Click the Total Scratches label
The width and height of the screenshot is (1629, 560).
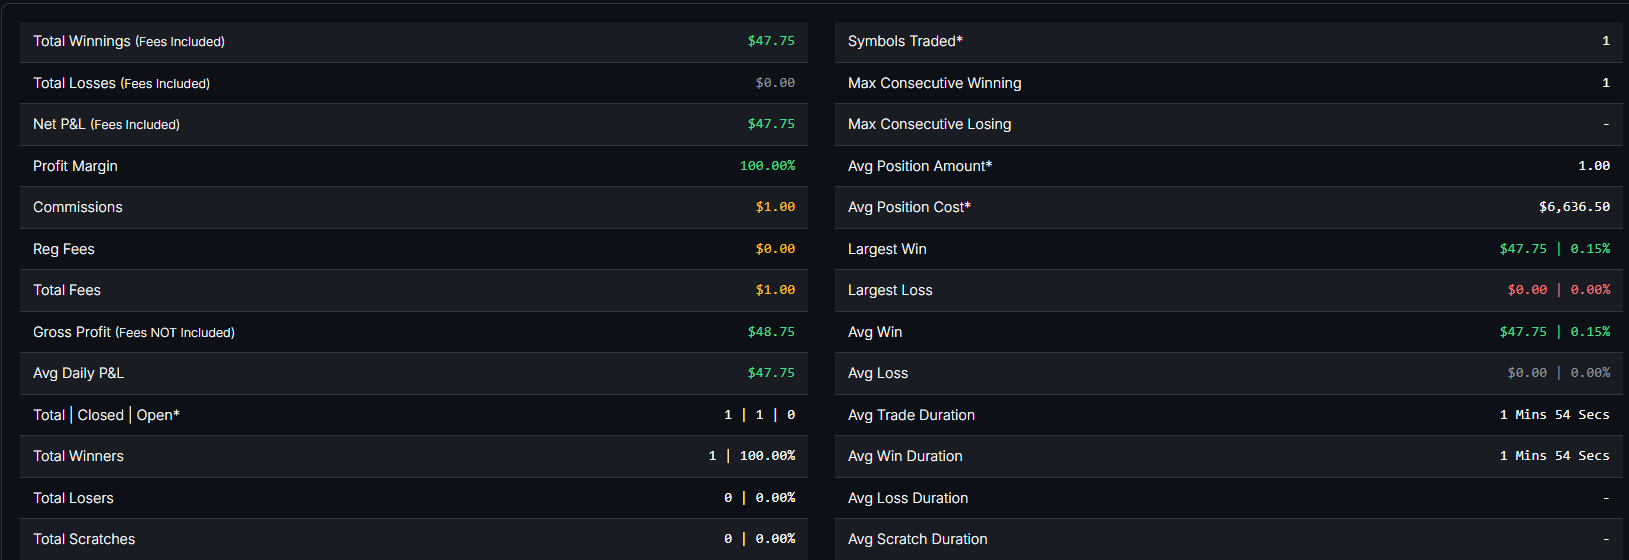[x=84, y=539]
